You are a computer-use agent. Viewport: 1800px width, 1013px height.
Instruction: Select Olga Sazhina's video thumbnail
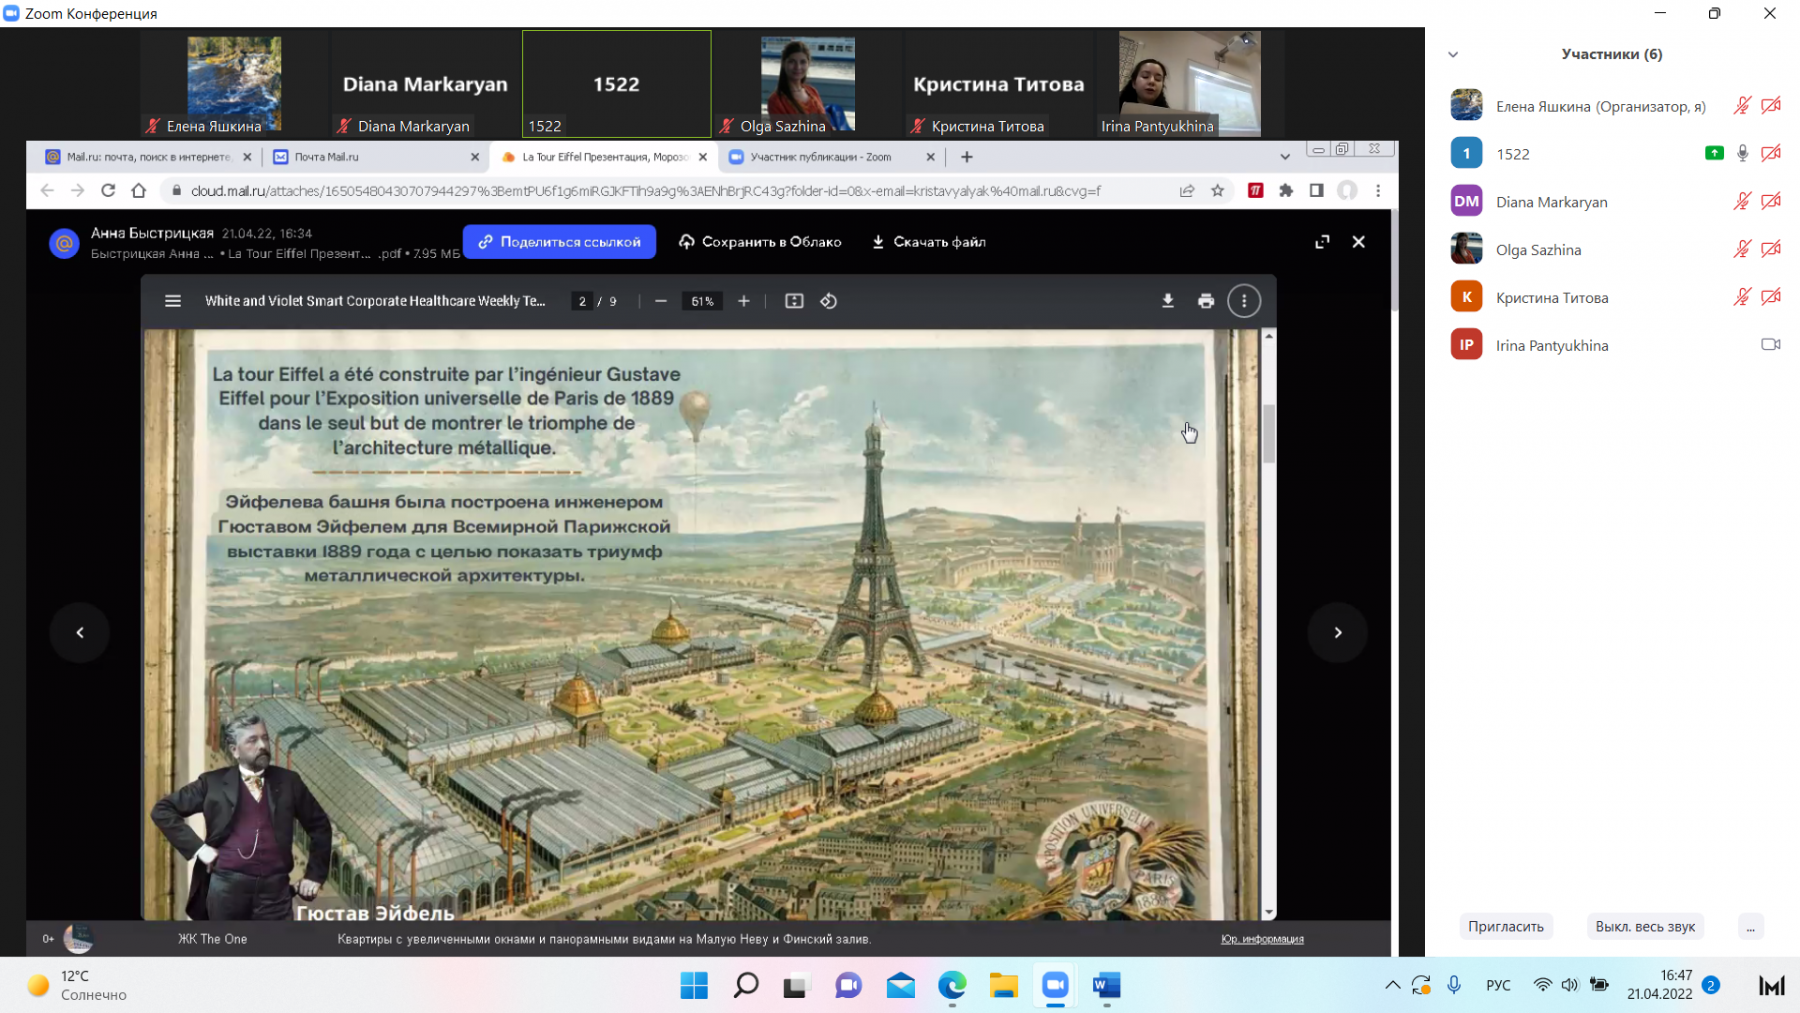(x=807, y=84)
